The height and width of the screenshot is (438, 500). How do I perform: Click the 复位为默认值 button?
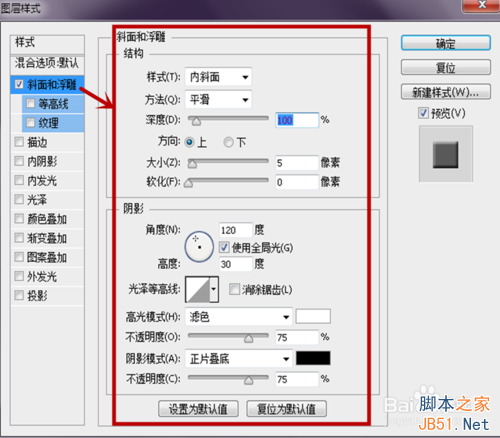[286, 409]
